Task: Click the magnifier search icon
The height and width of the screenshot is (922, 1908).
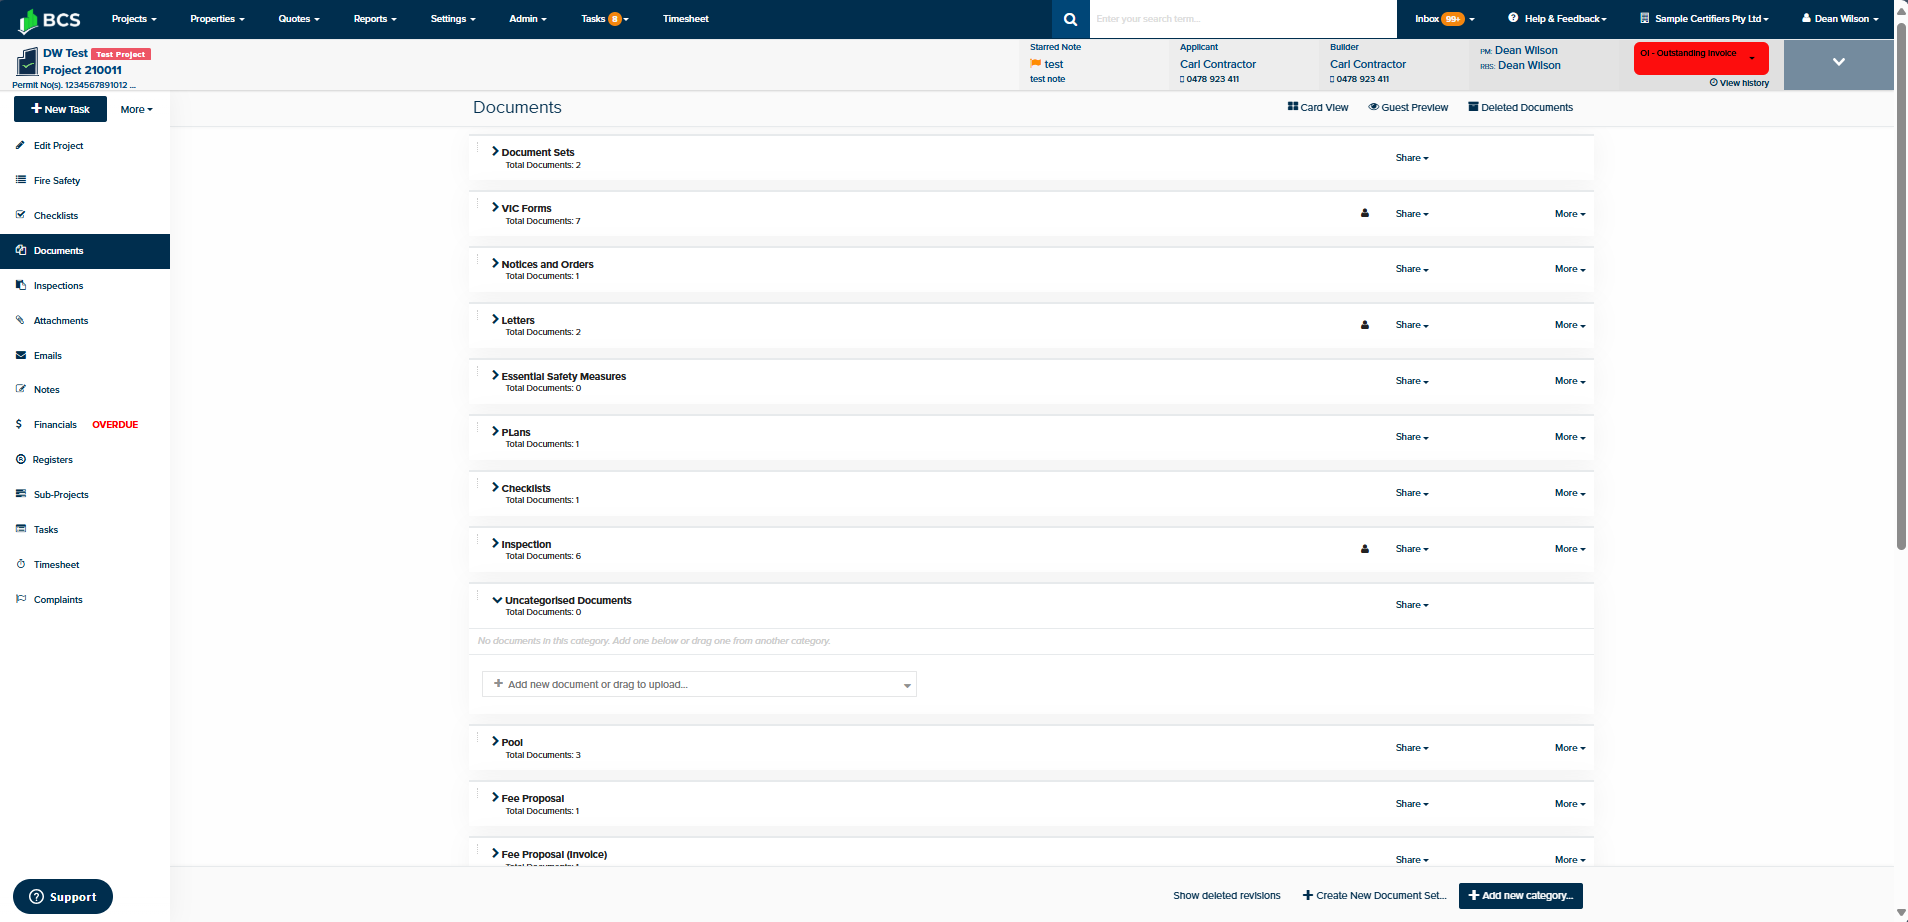Action: click(1070, 19)
